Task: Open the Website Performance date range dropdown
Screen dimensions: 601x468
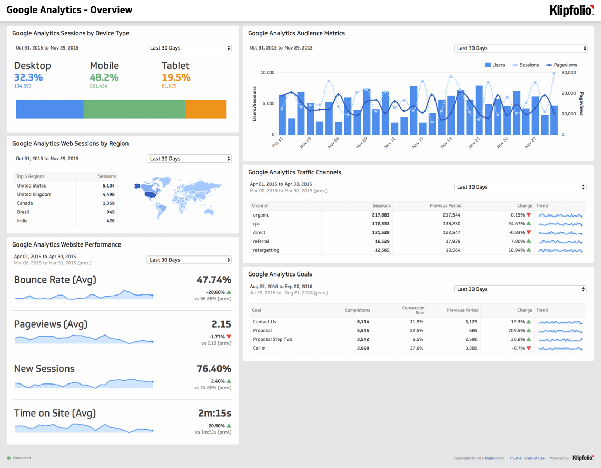Action: (189, 260)
